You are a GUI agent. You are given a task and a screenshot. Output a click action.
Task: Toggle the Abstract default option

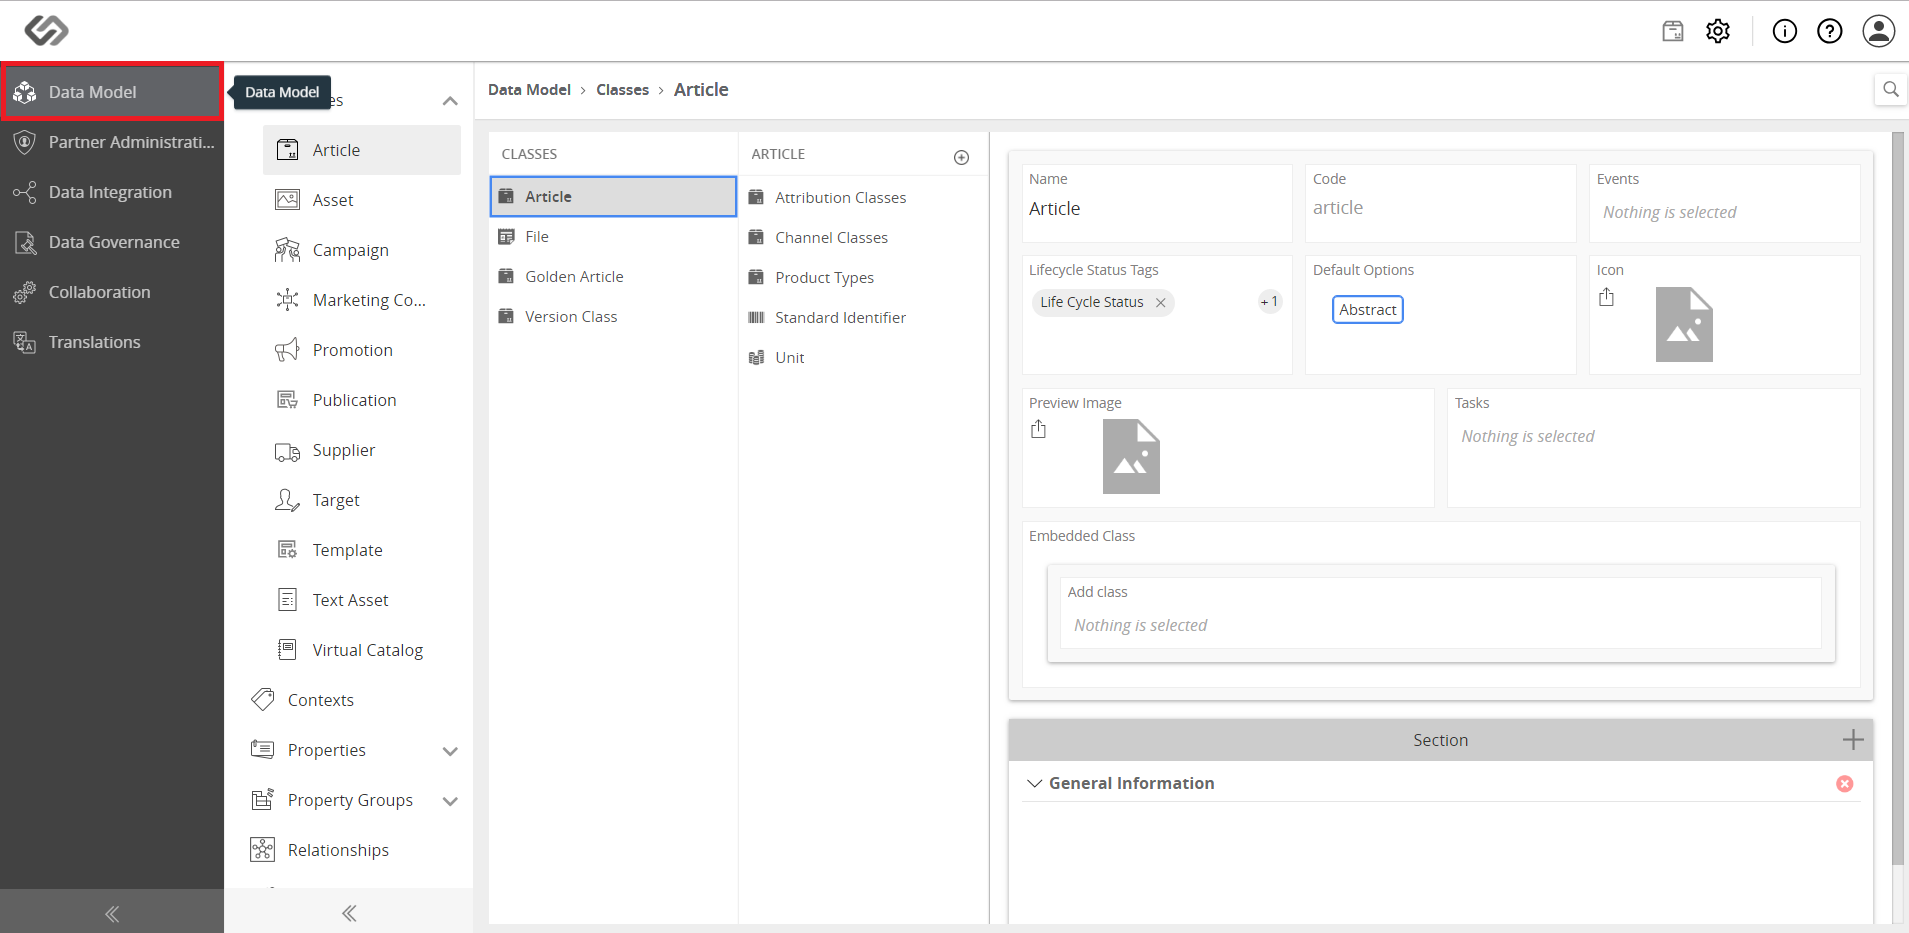pyautogui.click(x=1367, y=310)
